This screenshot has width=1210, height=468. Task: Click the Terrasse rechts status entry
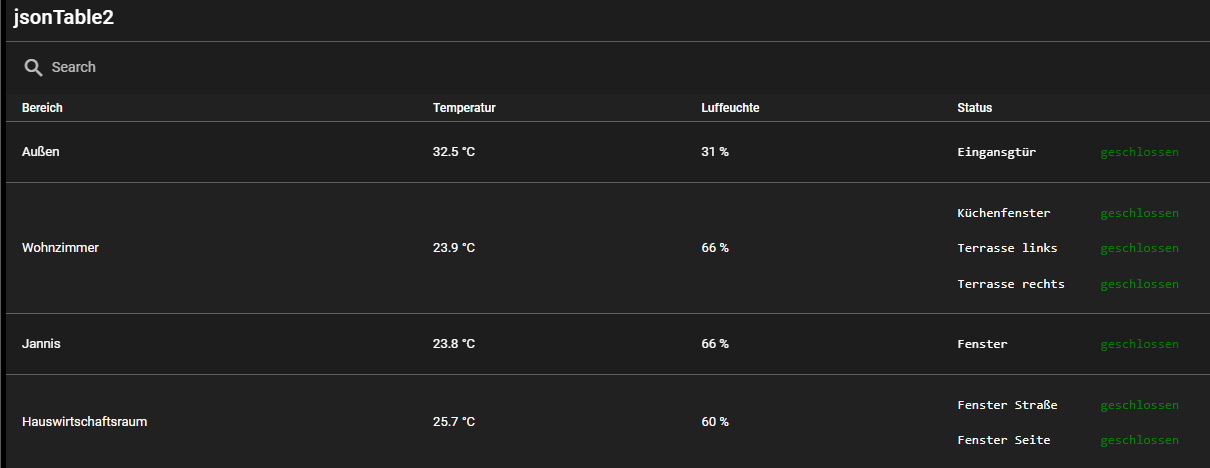pyautogui.click(x=1010, y=284)
